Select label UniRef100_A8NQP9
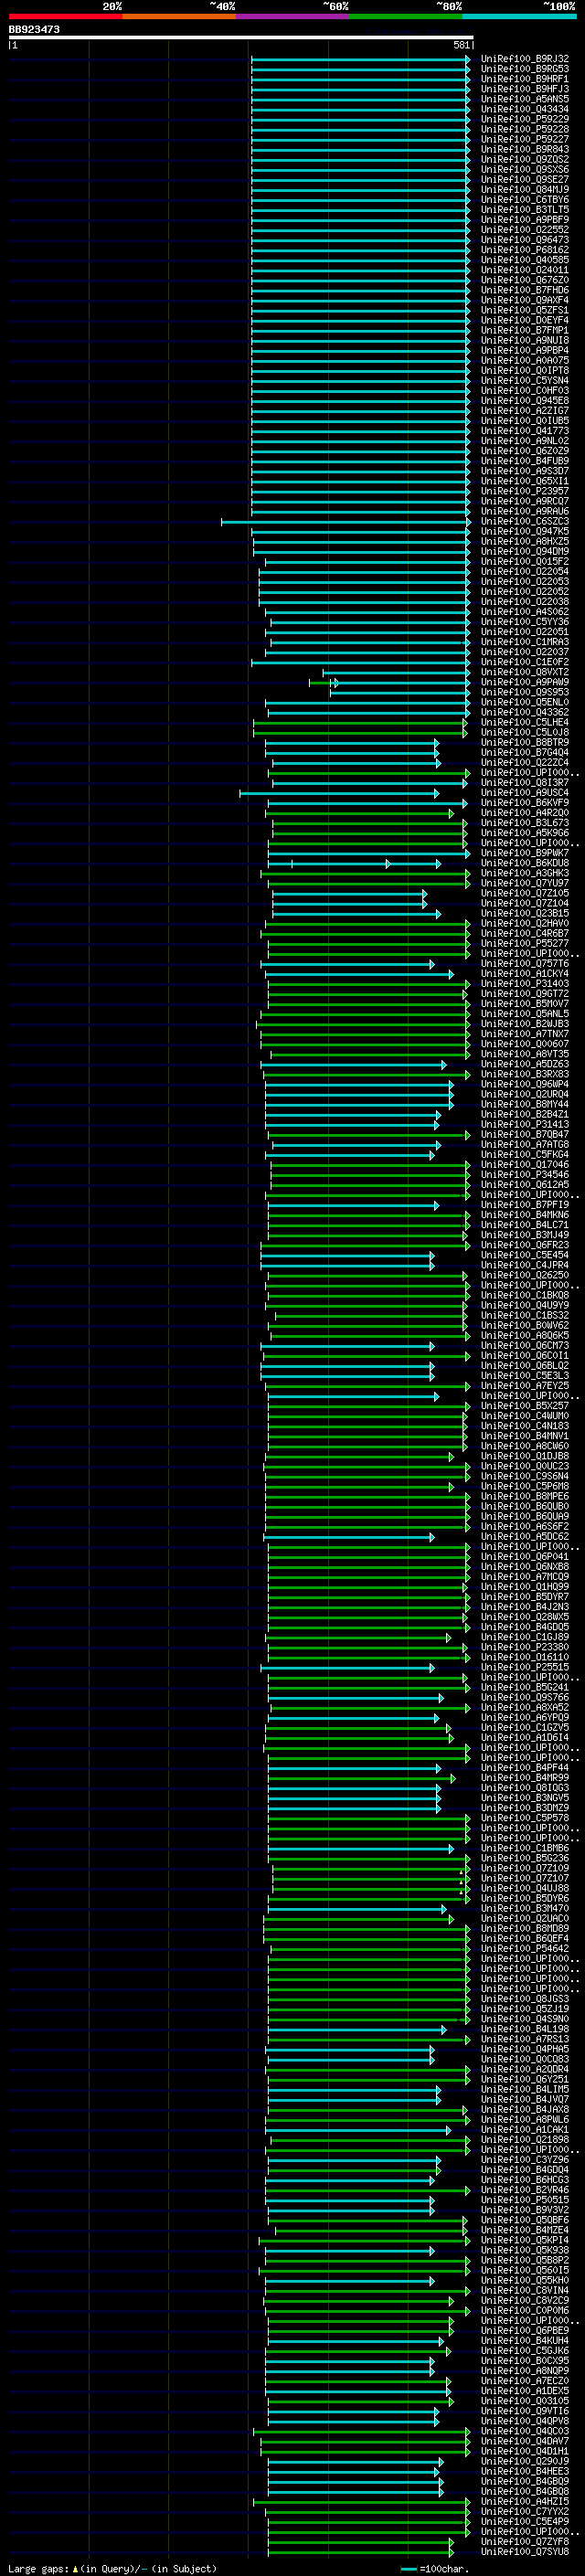Screen dimensions: 585x2576 tap(524, 2371)
